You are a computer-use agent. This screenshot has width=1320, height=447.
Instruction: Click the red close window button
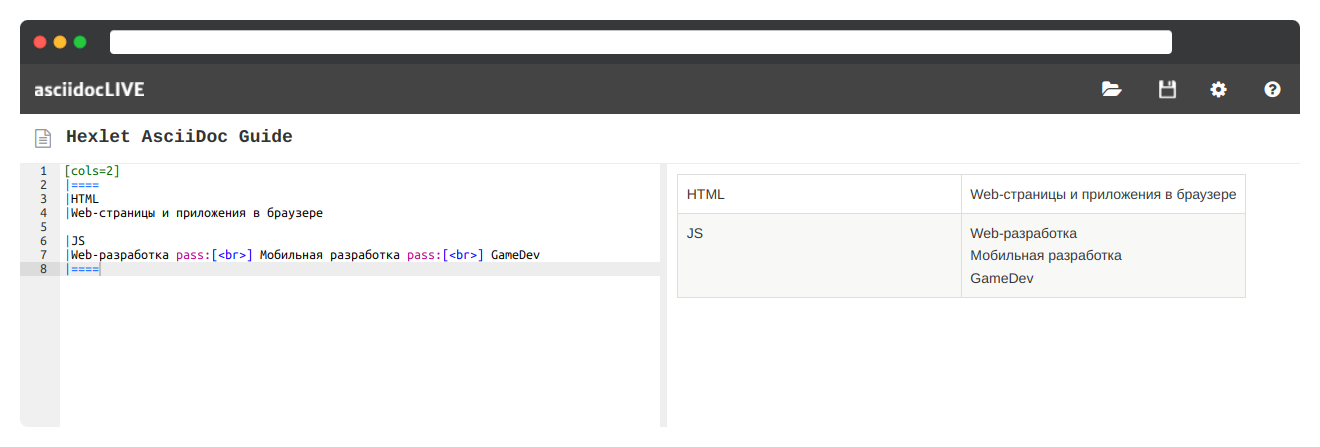point(40,42)
